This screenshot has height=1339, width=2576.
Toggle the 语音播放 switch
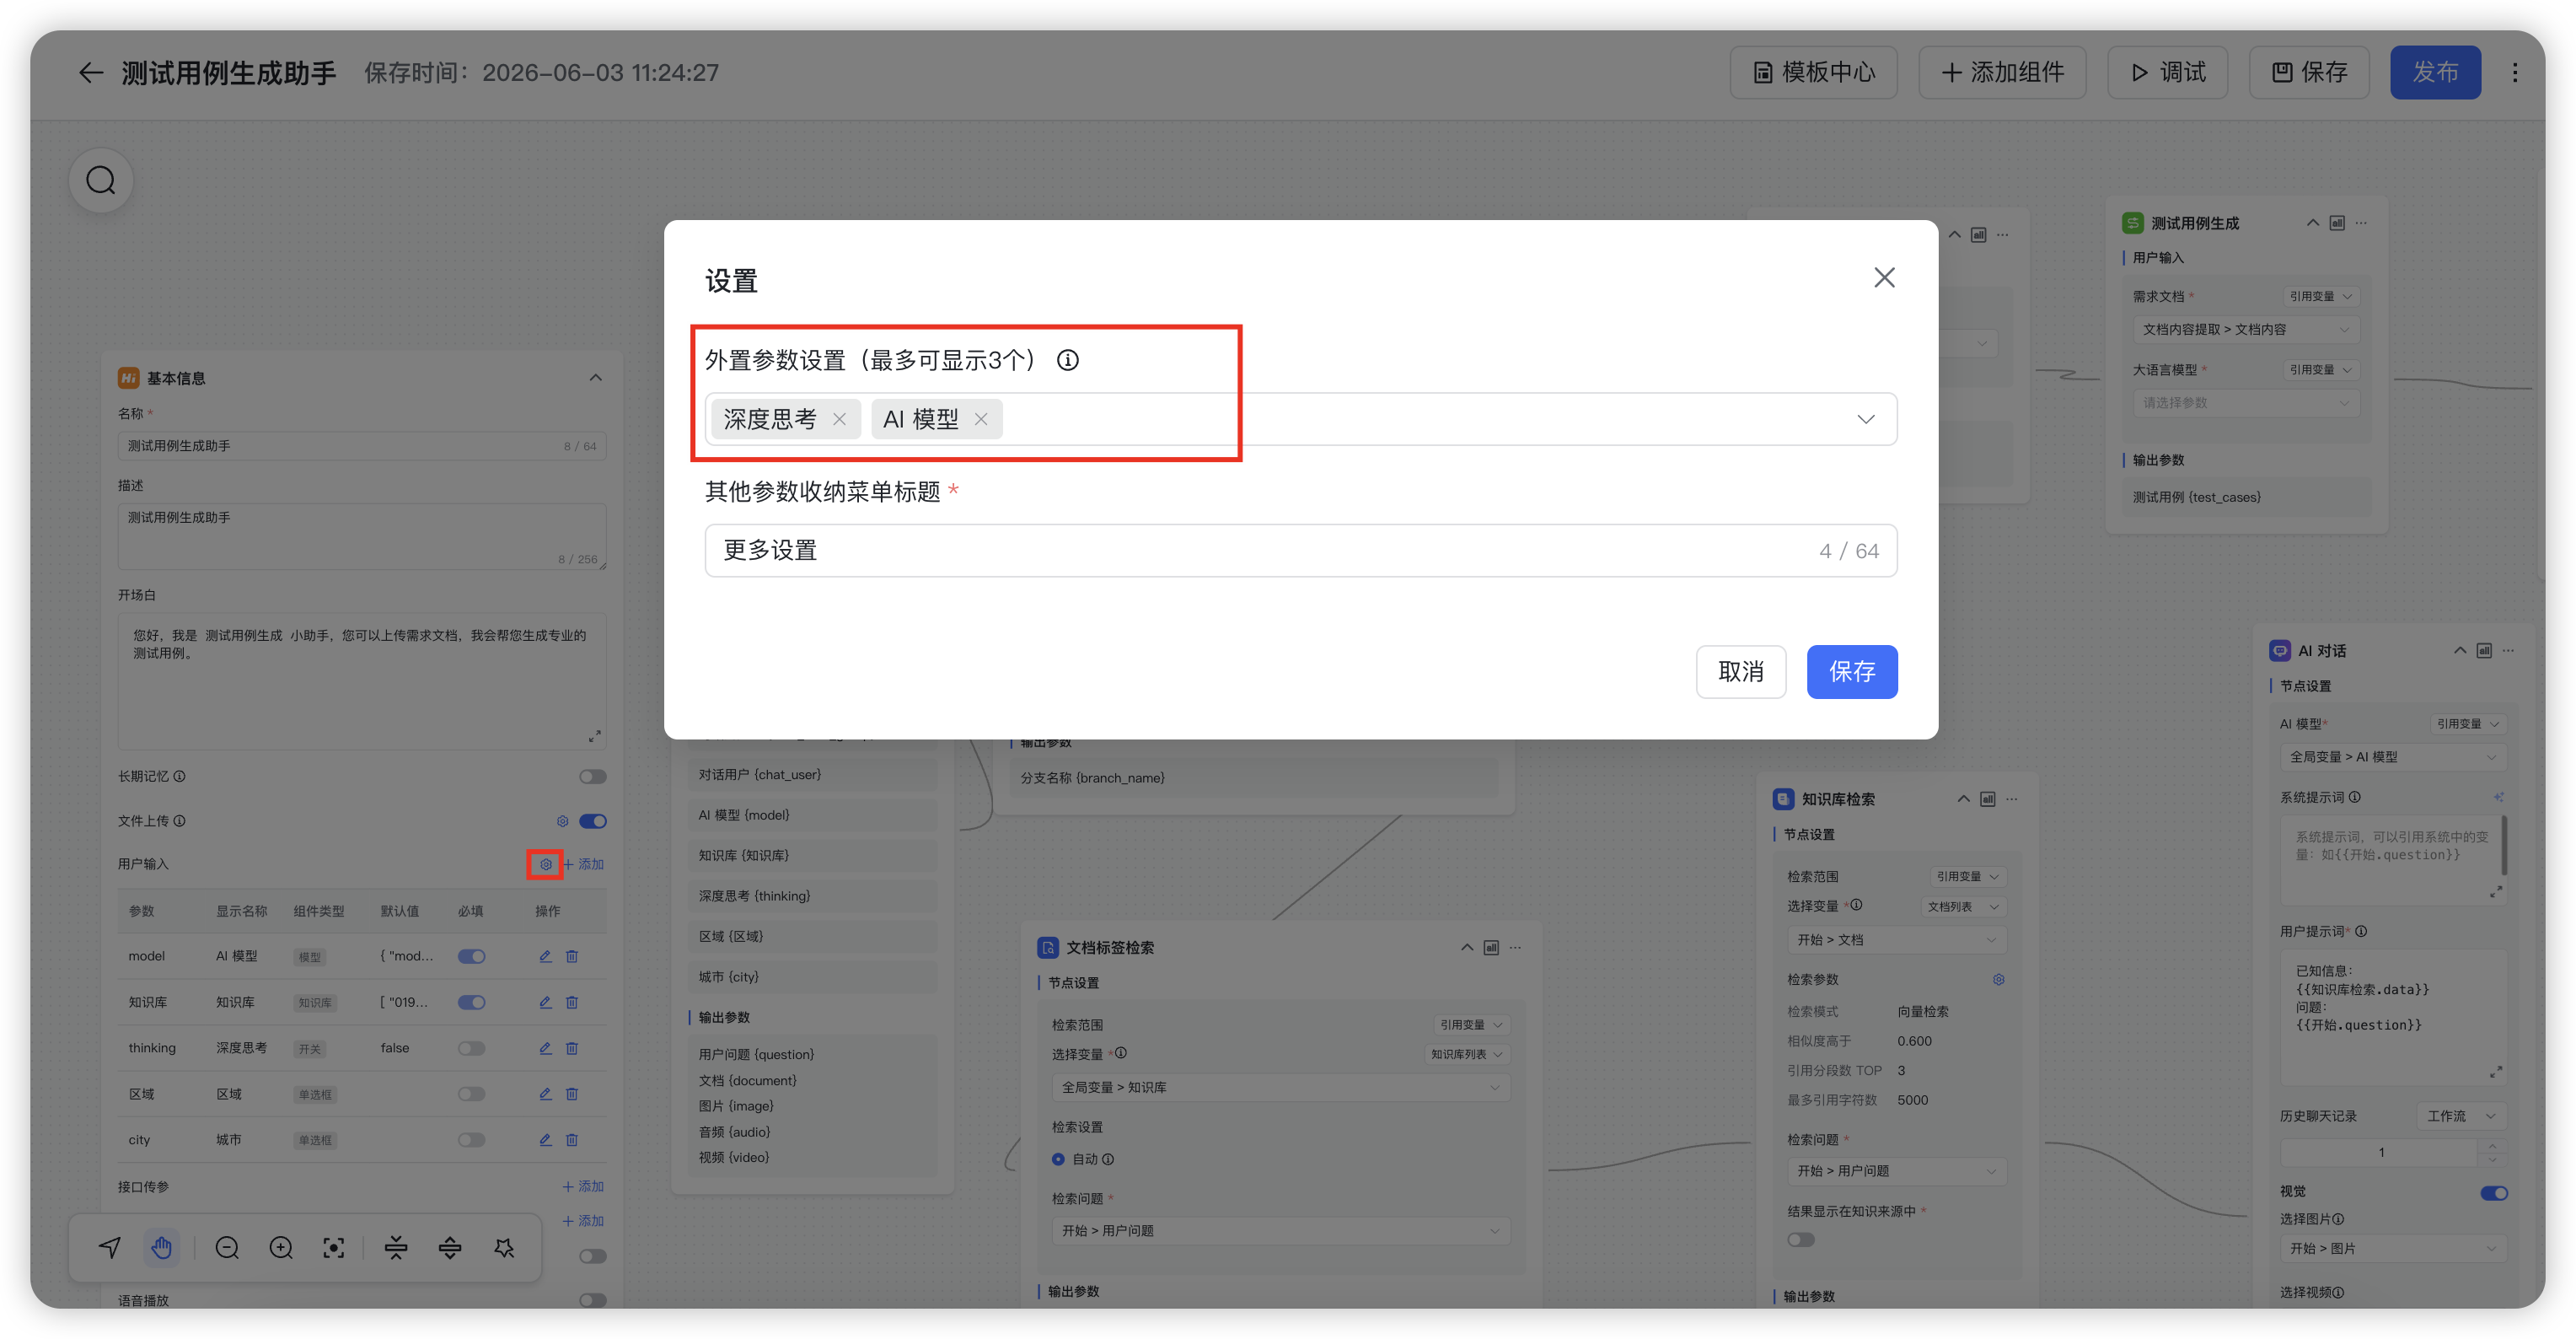click(x=592, y=1300)
